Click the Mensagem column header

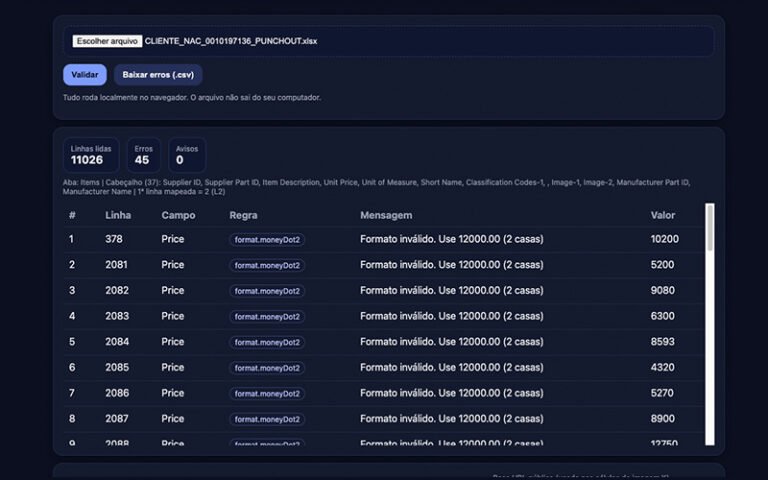[x=386, y=215]
